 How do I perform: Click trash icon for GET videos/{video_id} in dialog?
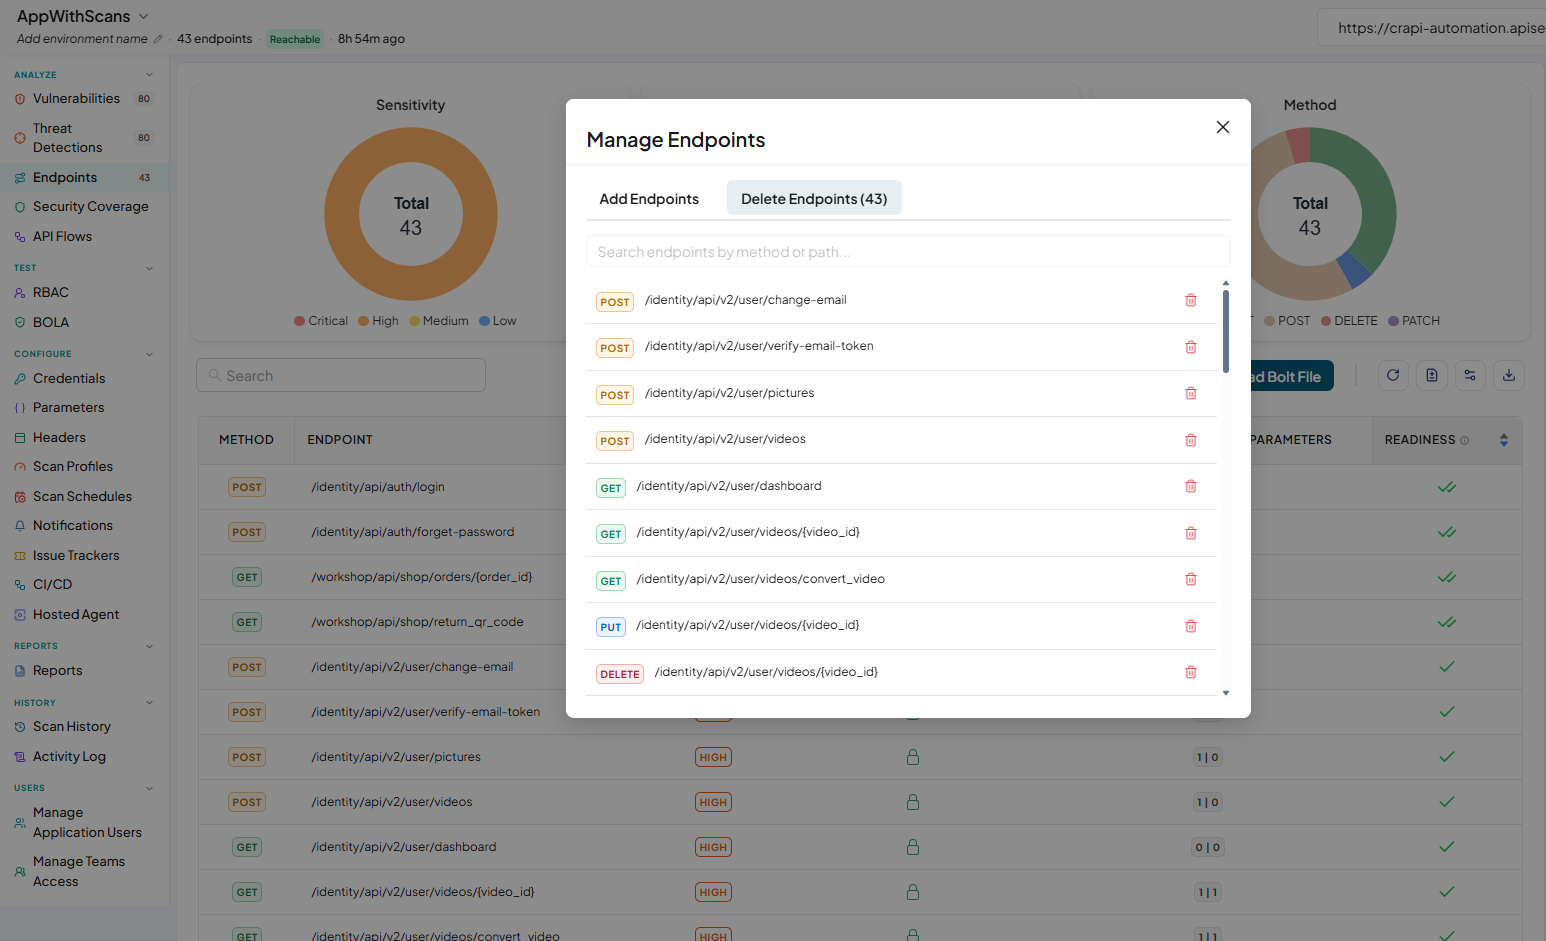click(1191, 533)
